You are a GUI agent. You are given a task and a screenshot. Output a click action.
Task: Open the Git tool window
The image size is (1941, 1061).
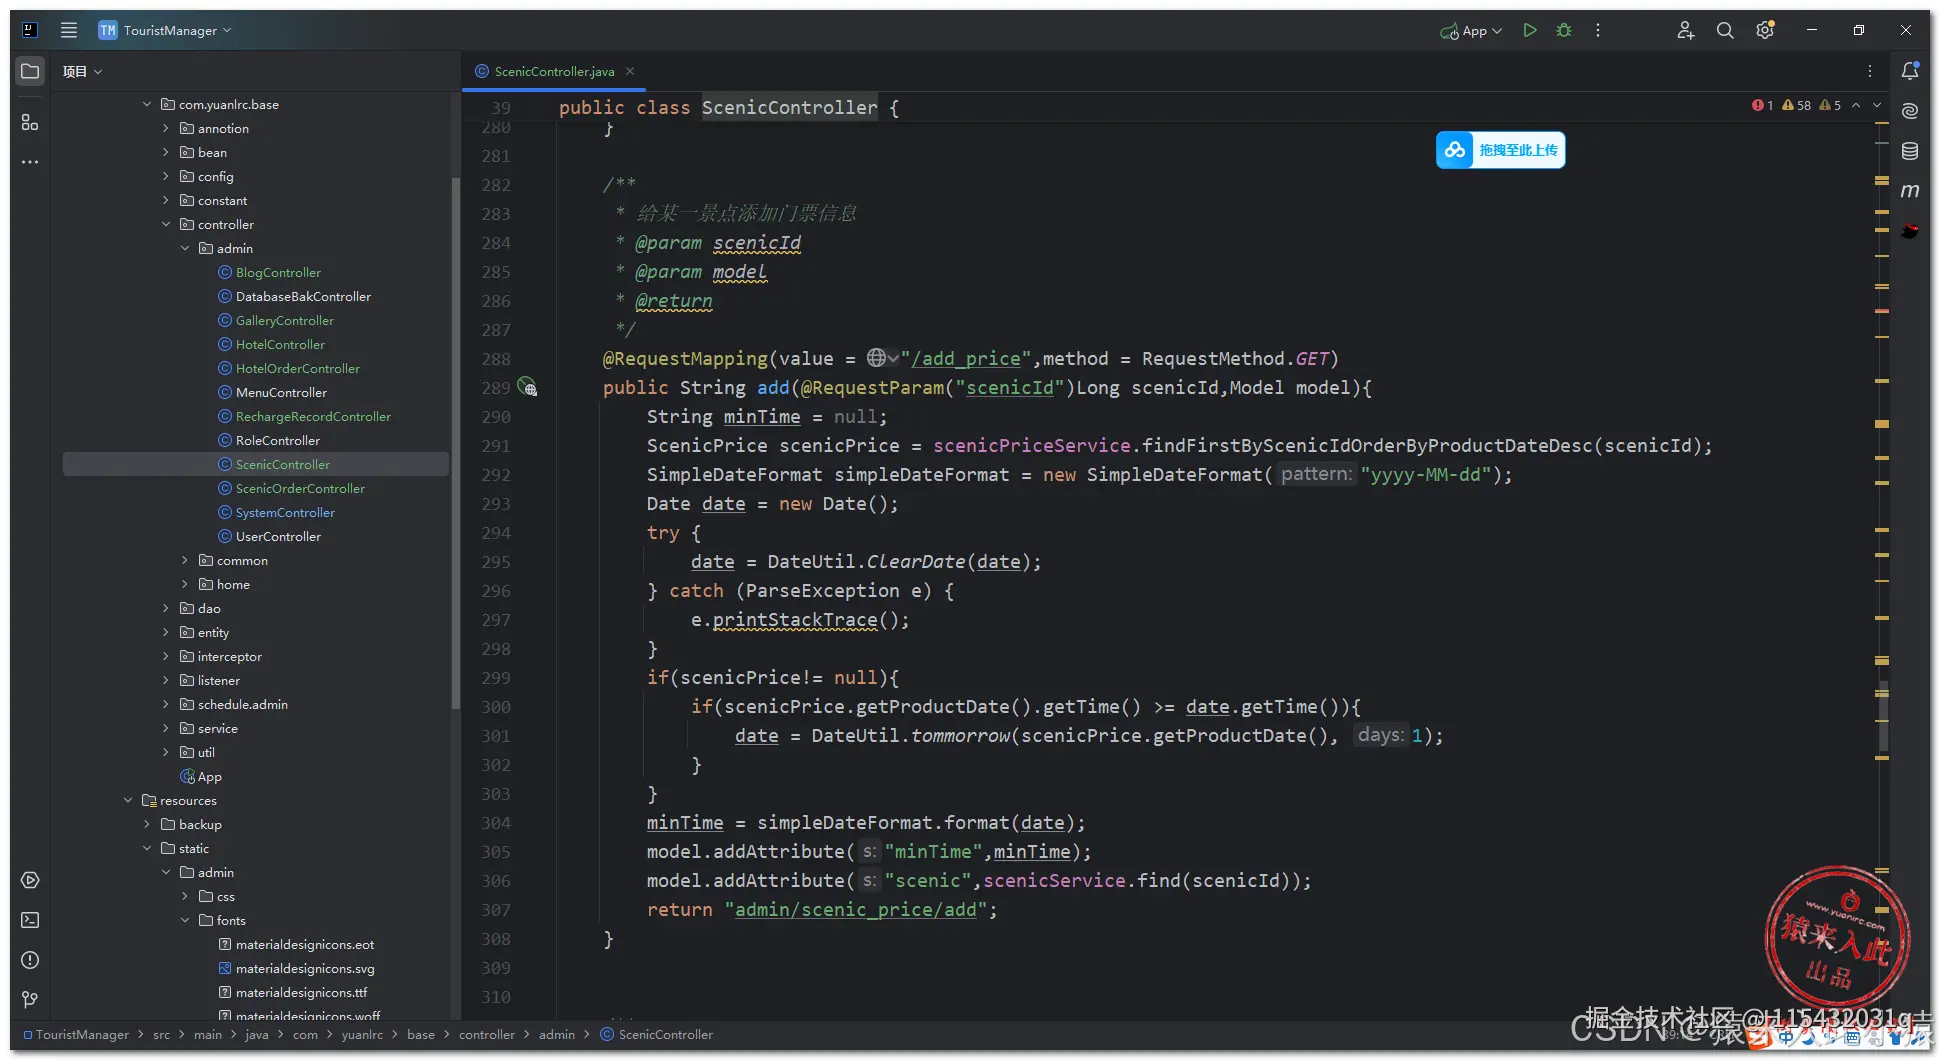tap(30, 1000)
